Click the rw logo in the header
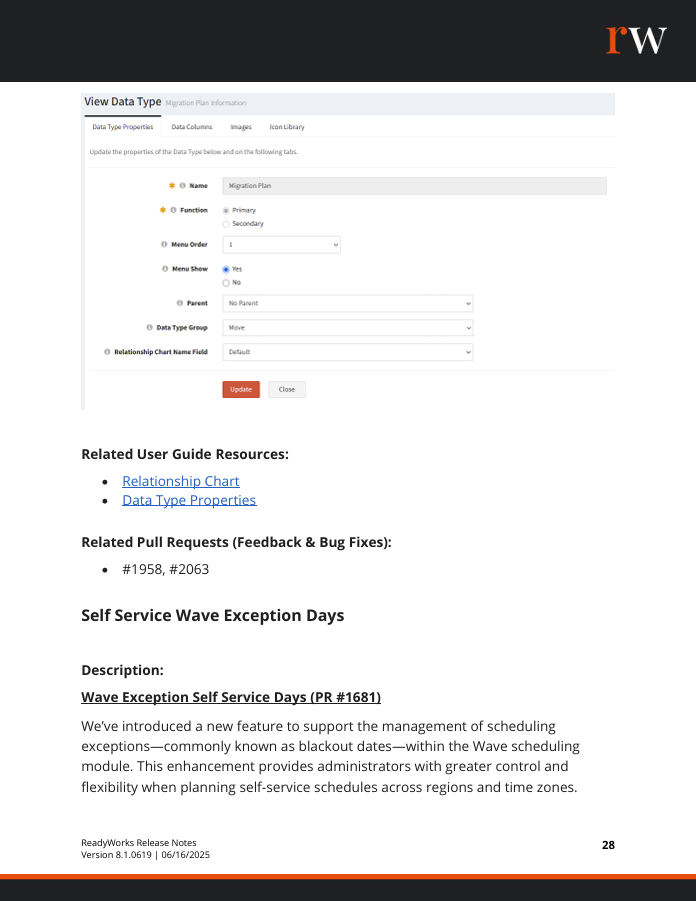This screenshot has width=696, height=901. 636,40
